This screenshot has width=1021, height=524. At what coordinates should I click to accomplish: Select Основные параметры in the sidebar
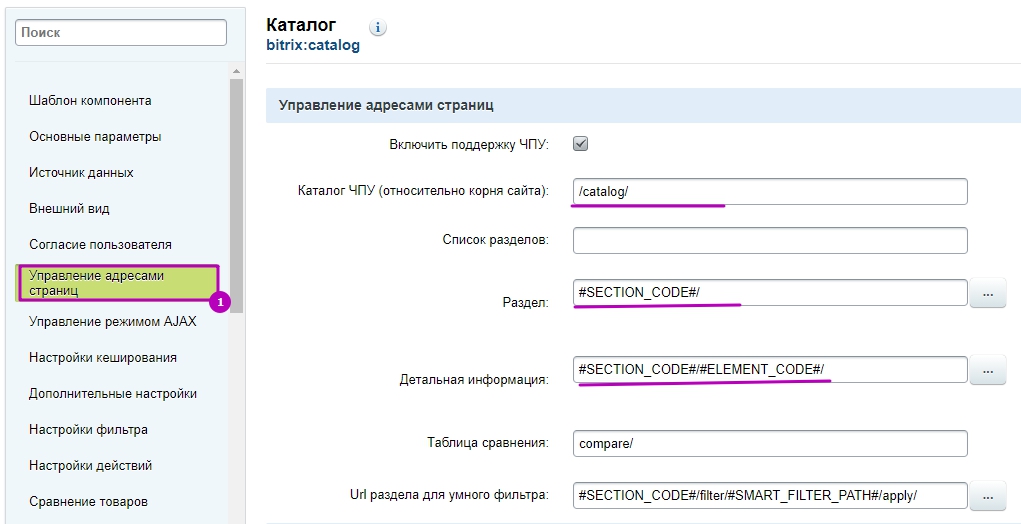pyautogui.click(x=95, y=137)
